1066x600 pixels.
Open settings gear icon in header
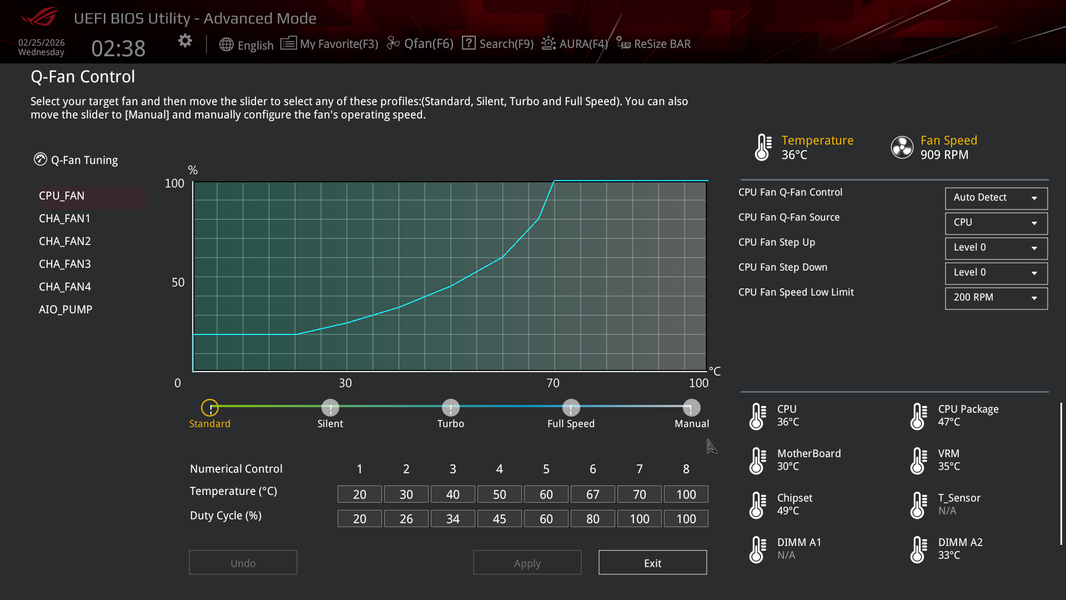185,41
